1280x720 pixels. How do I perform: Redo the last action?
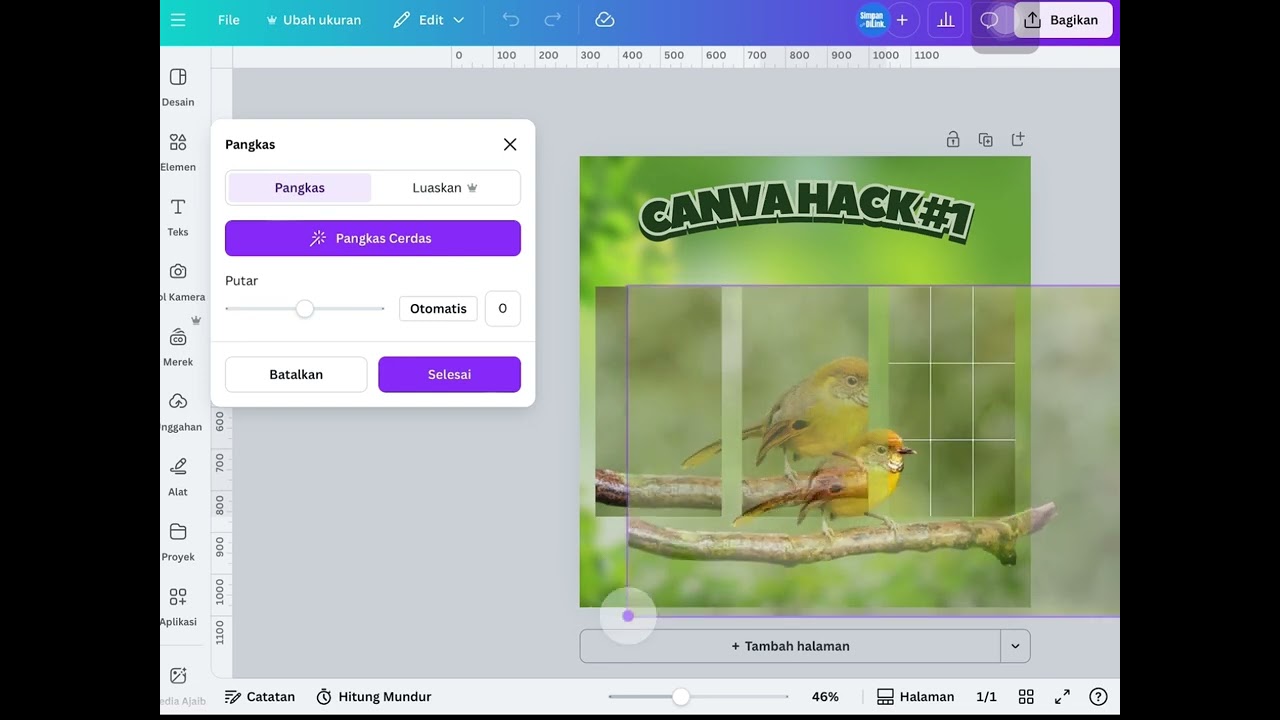click(x=552, y=20)
